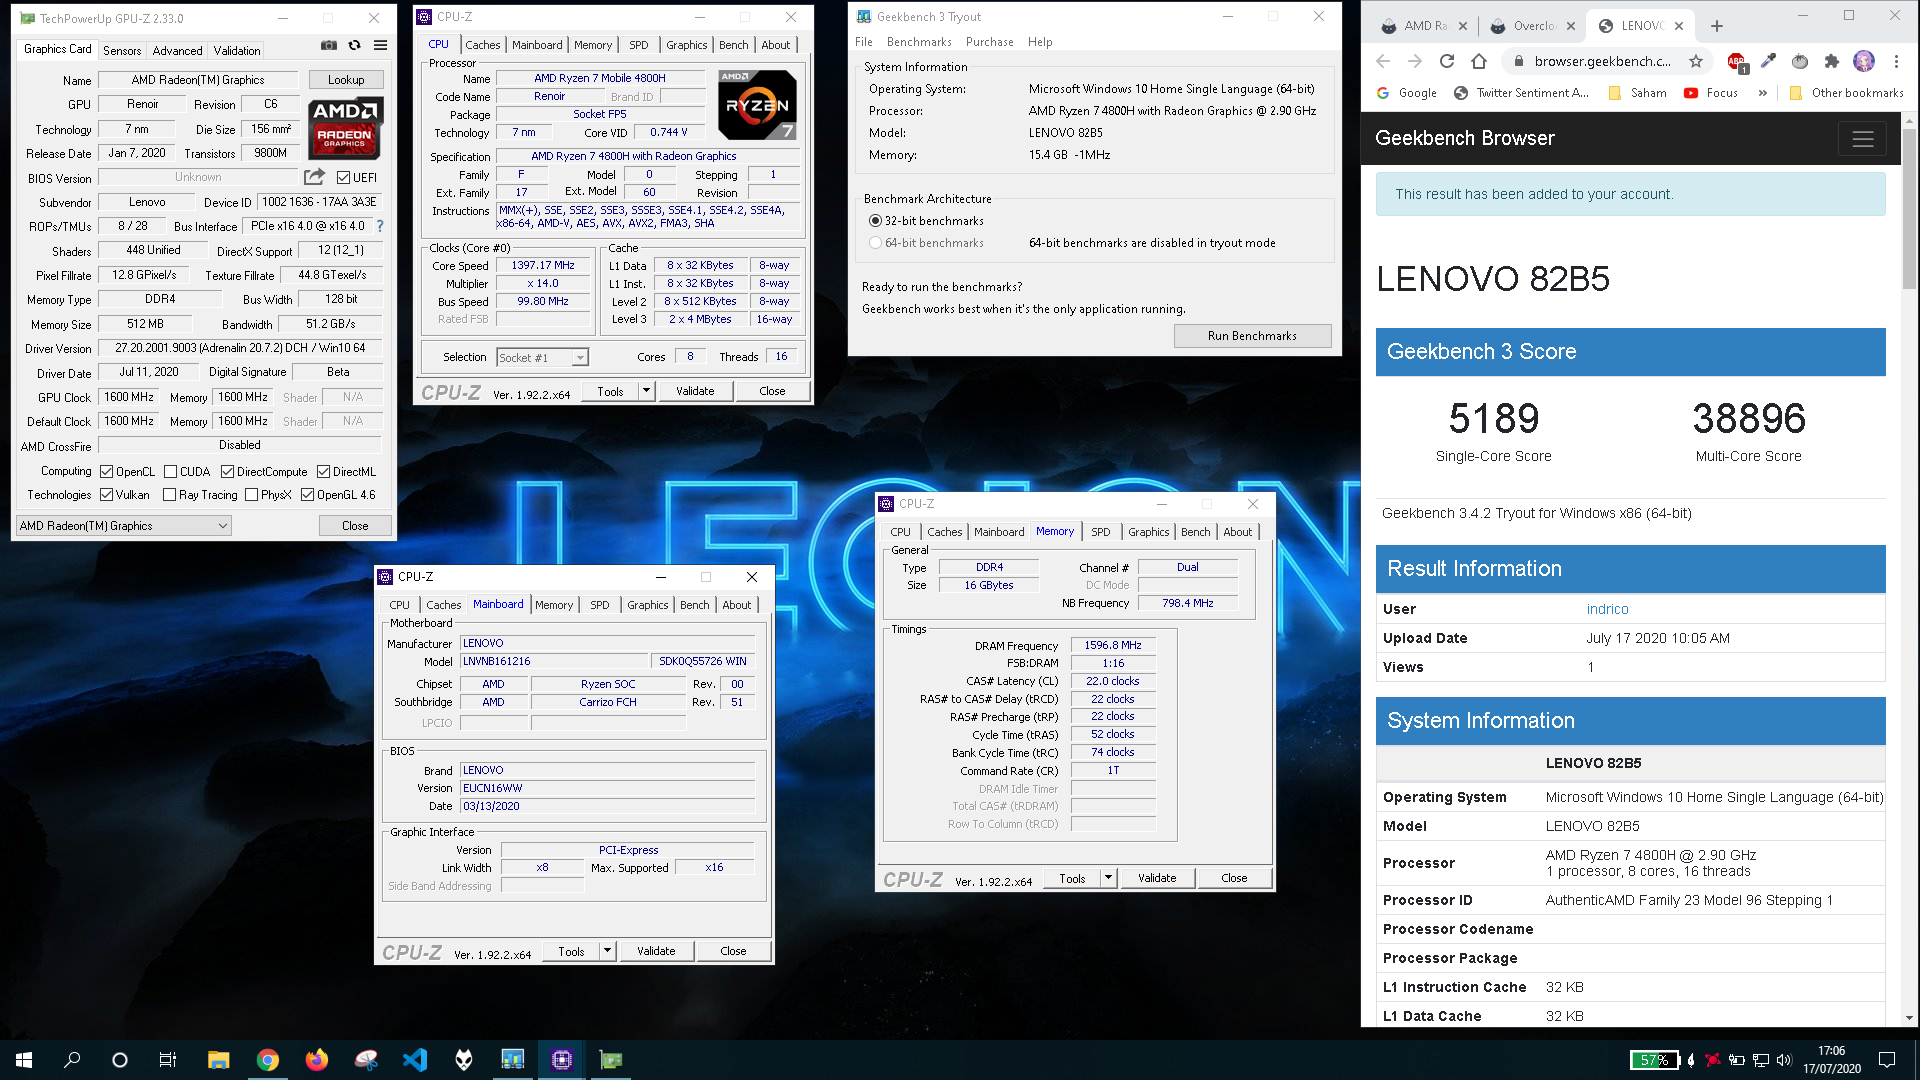Viewport: 1920px width, 1080px height.
Task: Toggle the Ray Tracing checkbox
Action: point(169,495)
